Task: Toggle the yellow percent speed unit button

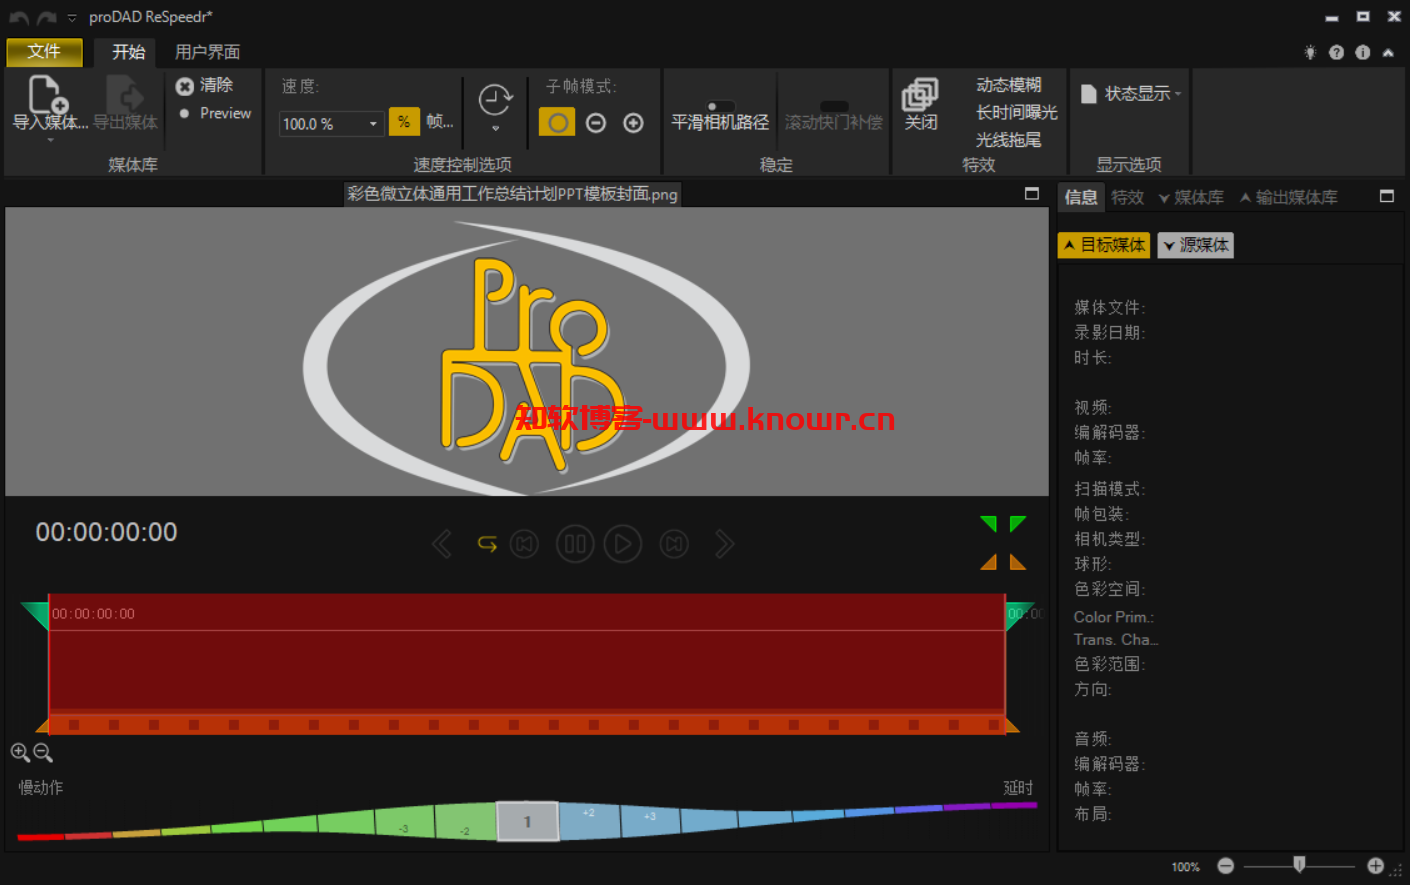Action: click(404, 122)
